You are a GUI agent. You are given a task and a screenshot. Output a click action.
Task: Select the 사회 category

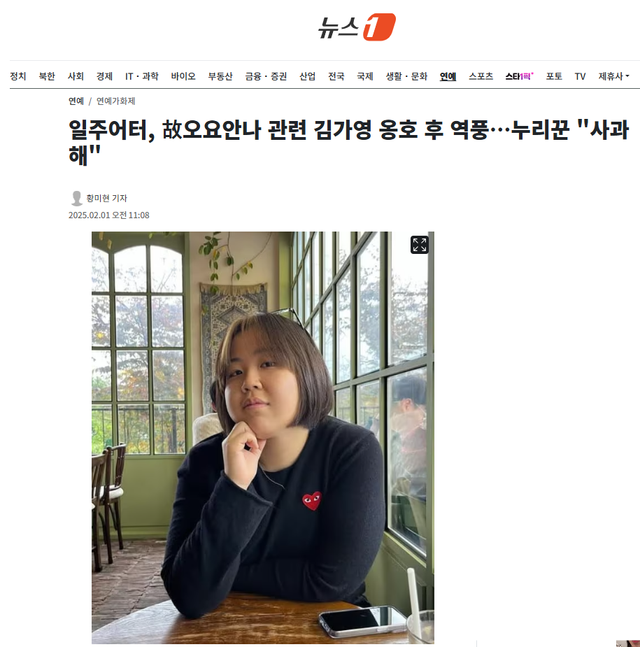pos(76,76)
